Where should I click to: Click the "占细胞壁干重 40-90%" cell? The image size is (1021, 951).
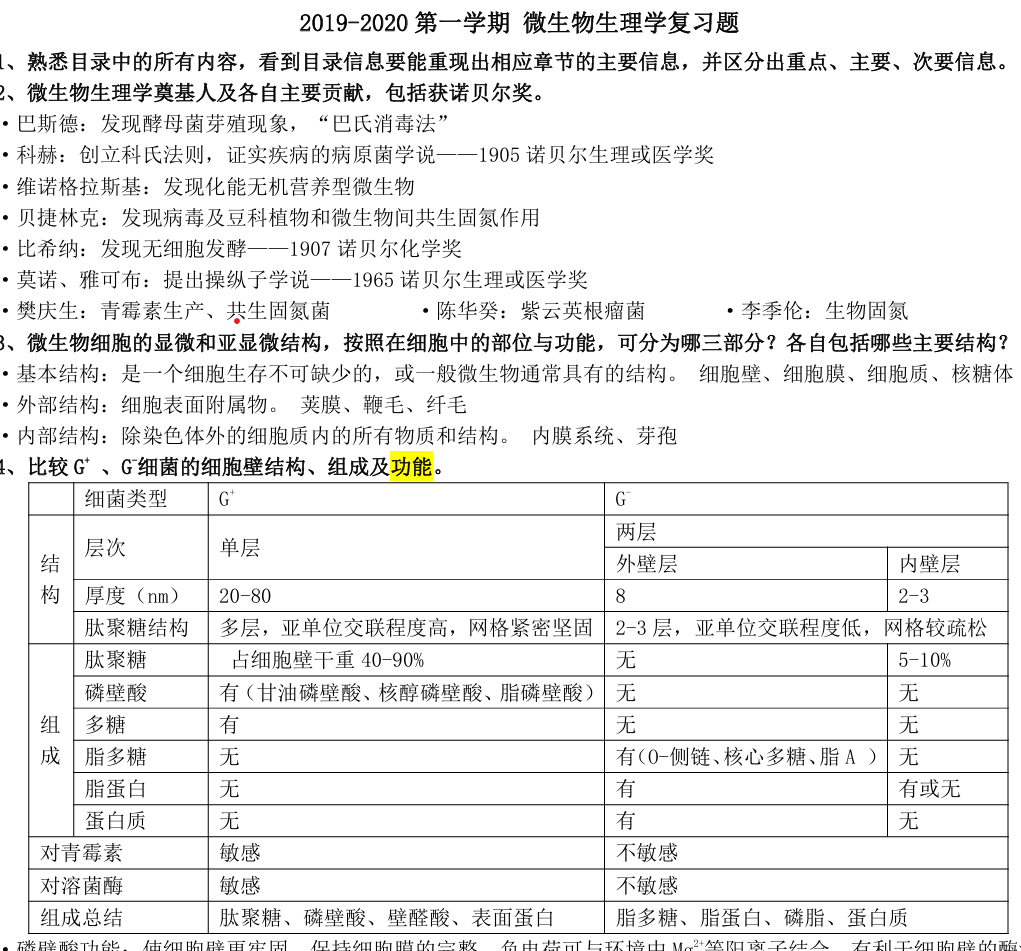327,660
